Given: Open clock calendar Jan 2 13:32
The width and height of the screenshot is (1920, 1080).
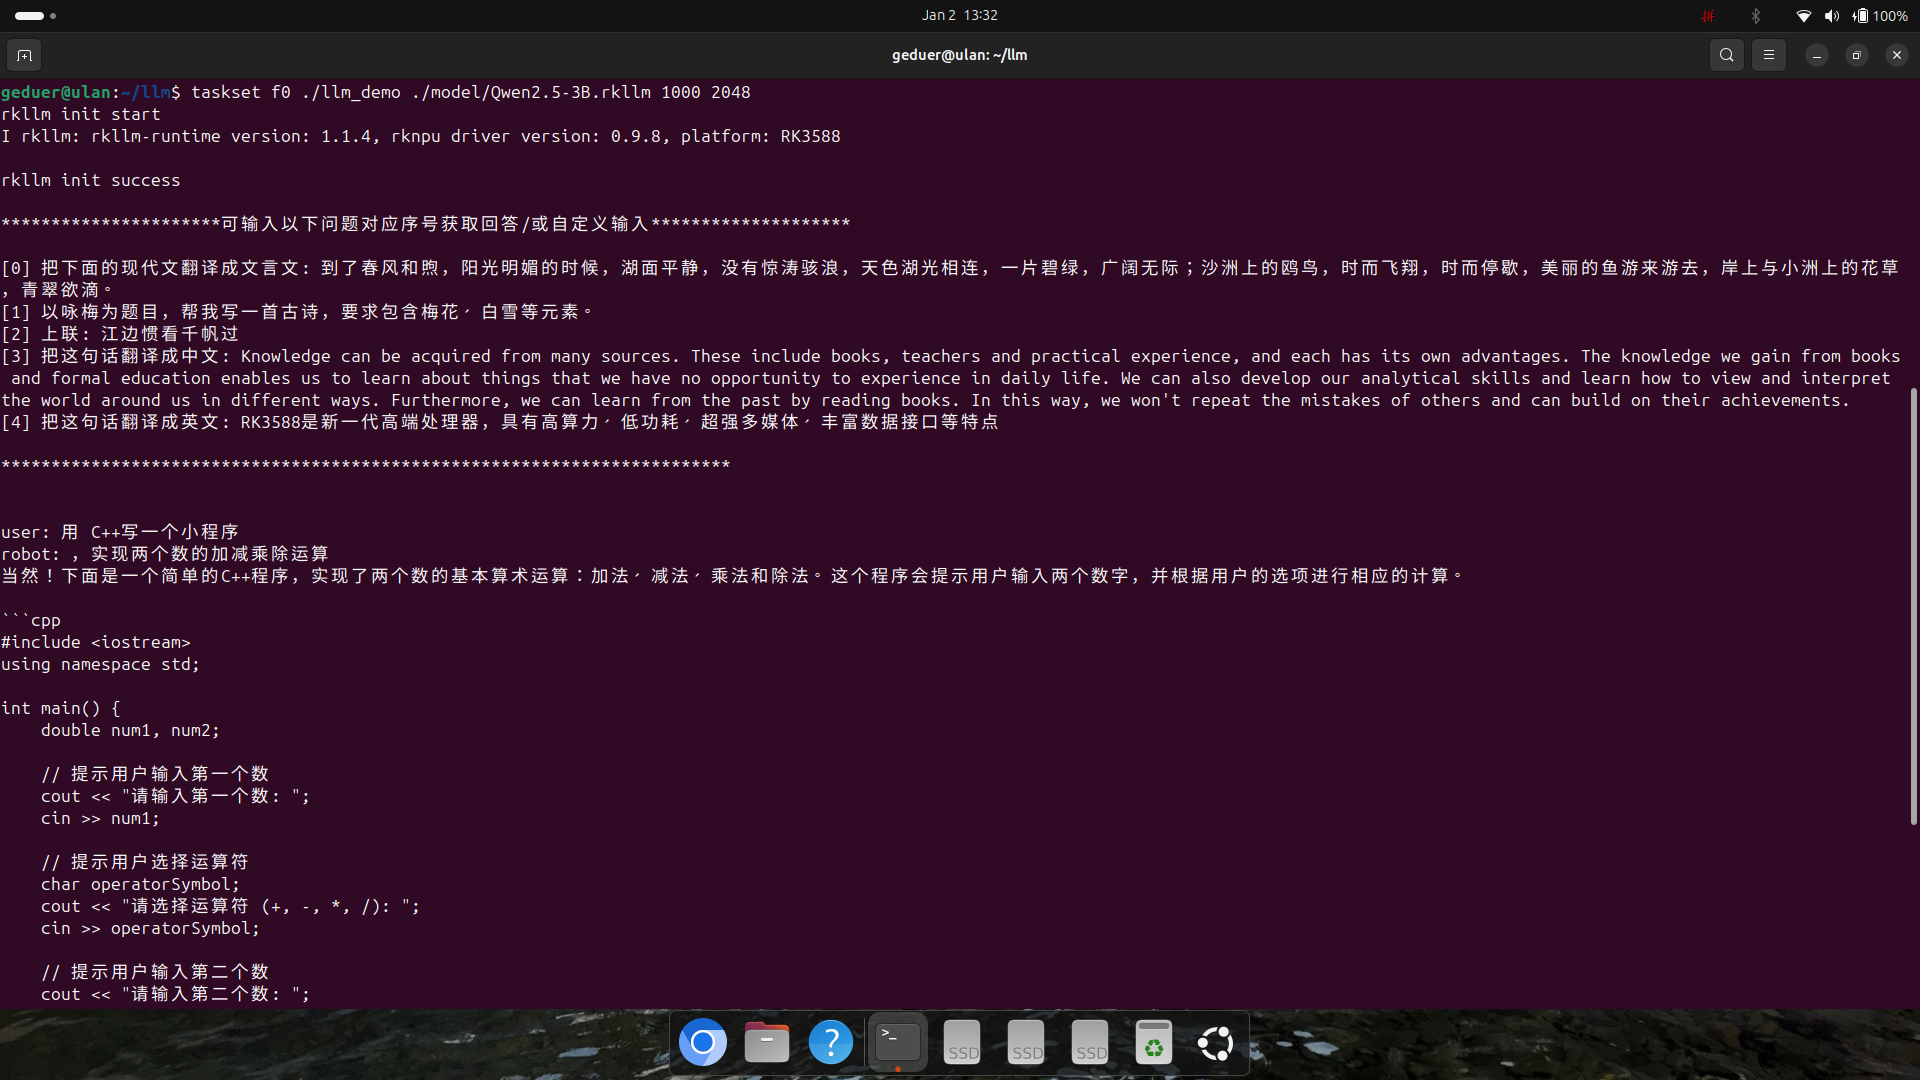Looking at the screenshot, I should [x=960, y=15].
